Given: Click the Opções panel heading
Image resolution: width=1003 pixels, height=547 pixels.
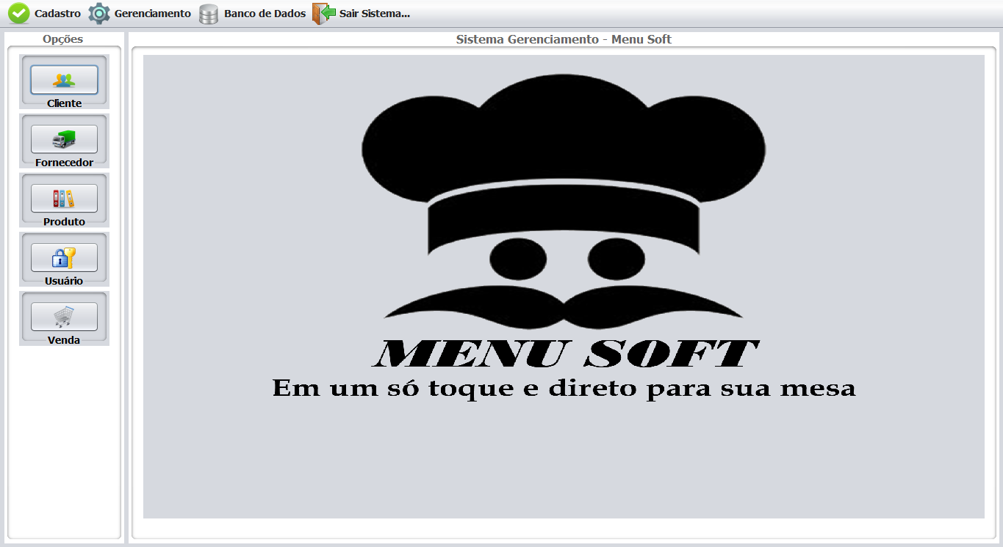Looking at the screenshot, I should pyautogui.click(x=63, y=39).
